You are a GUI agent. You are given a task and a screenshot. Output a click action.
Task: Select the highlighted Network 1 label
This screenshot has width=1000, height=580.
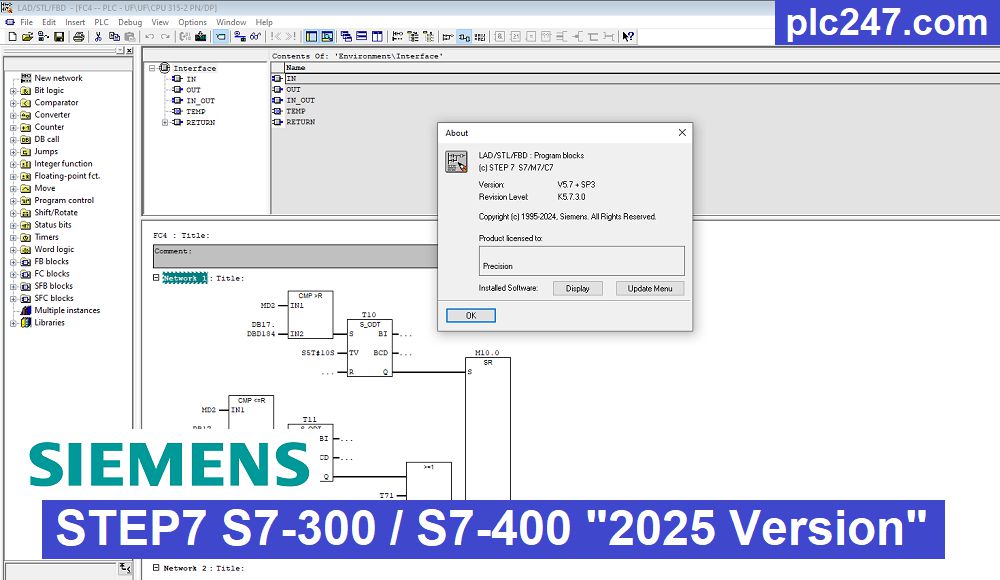point(185,278)
